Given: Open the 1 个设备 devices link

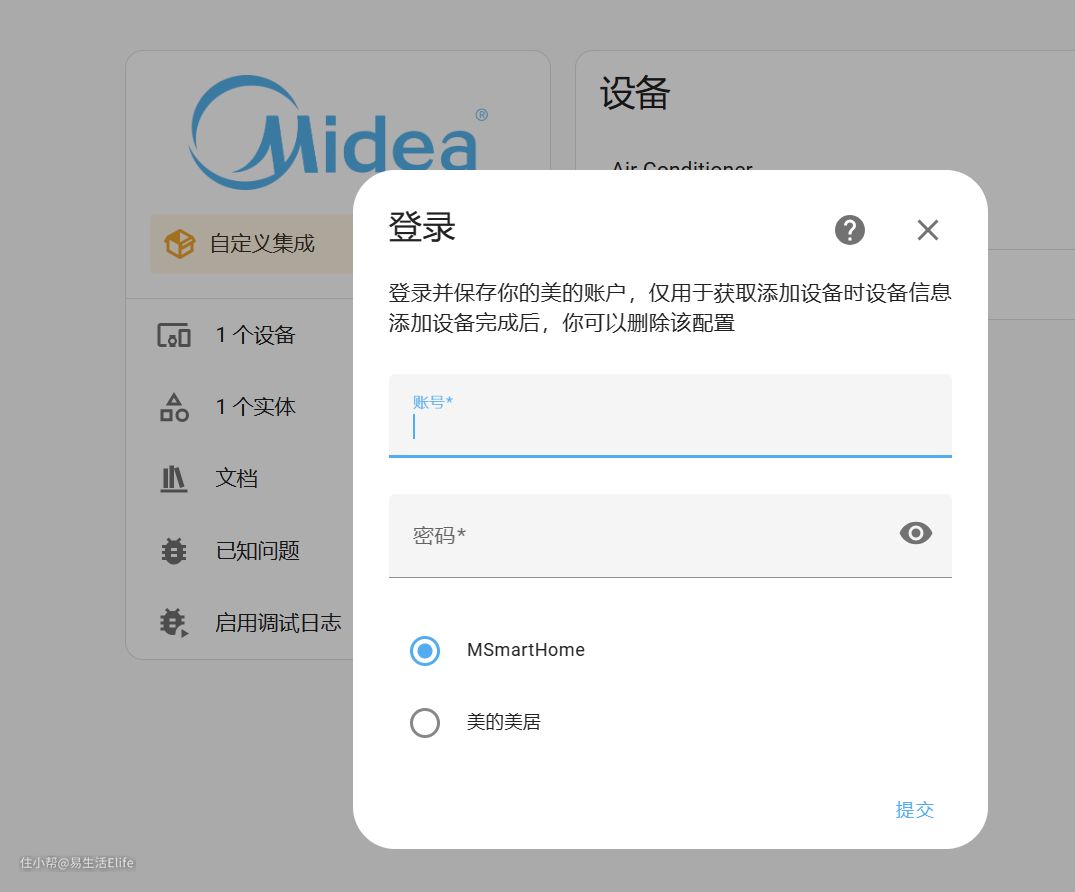Looking at the screenshot, I should [256, 336].
